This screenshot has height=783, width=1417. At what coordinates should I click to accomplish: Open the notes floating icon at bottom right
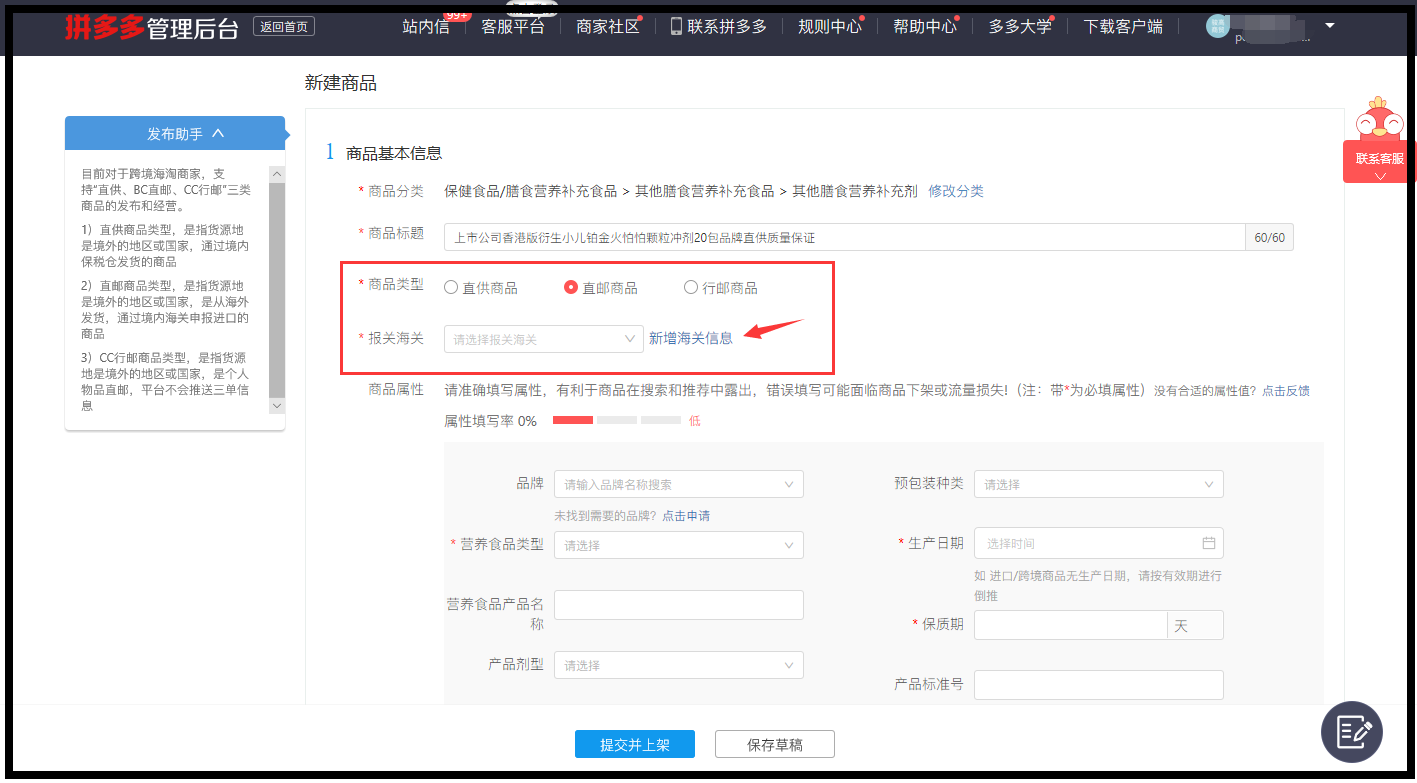coord(1351,732)
